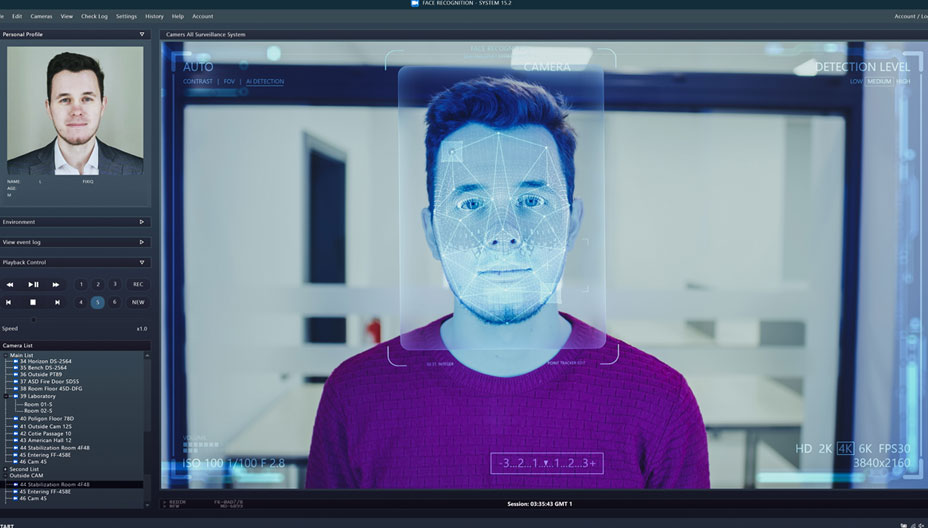Viewport: 928px width, 528px height.
Task: Expand the View event log section
Action: (141, 242)
